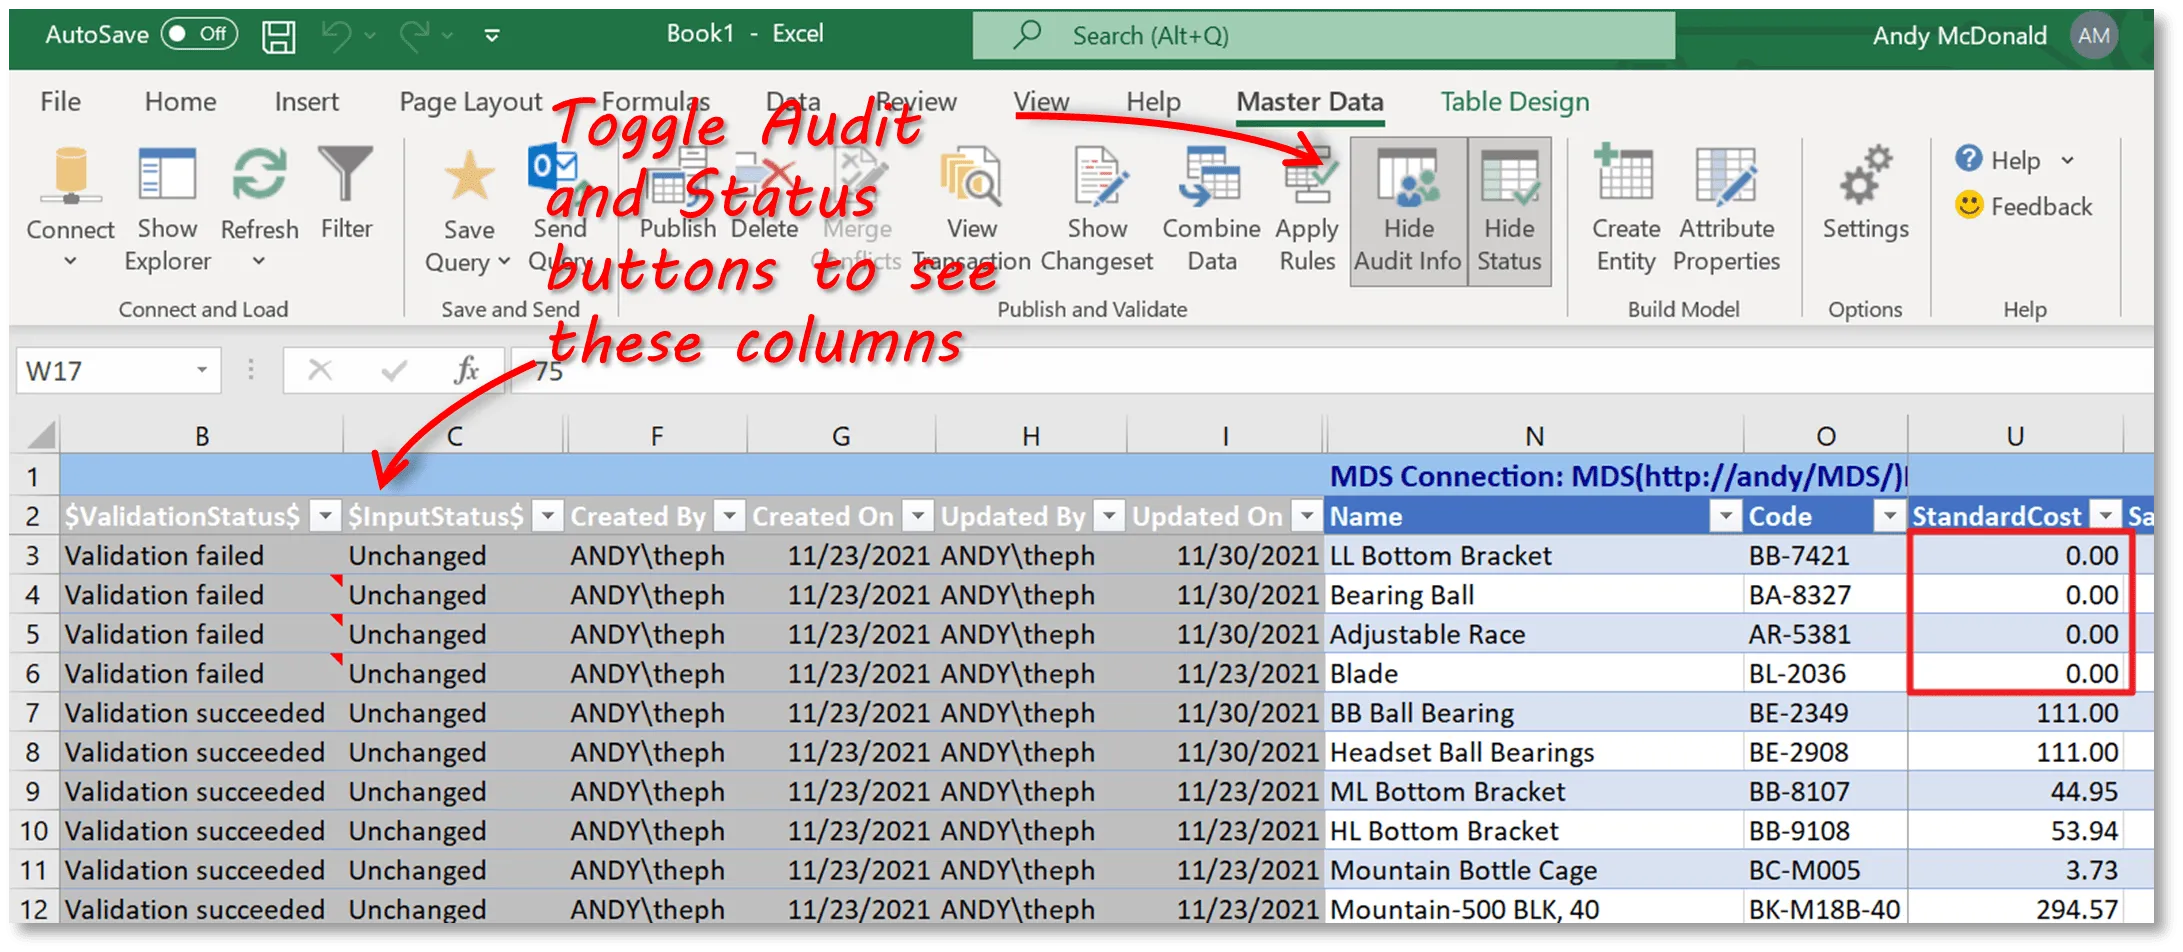Switch to the Table Design tab
This screenshot has height=952, width=2183.
click(1514, 102)
